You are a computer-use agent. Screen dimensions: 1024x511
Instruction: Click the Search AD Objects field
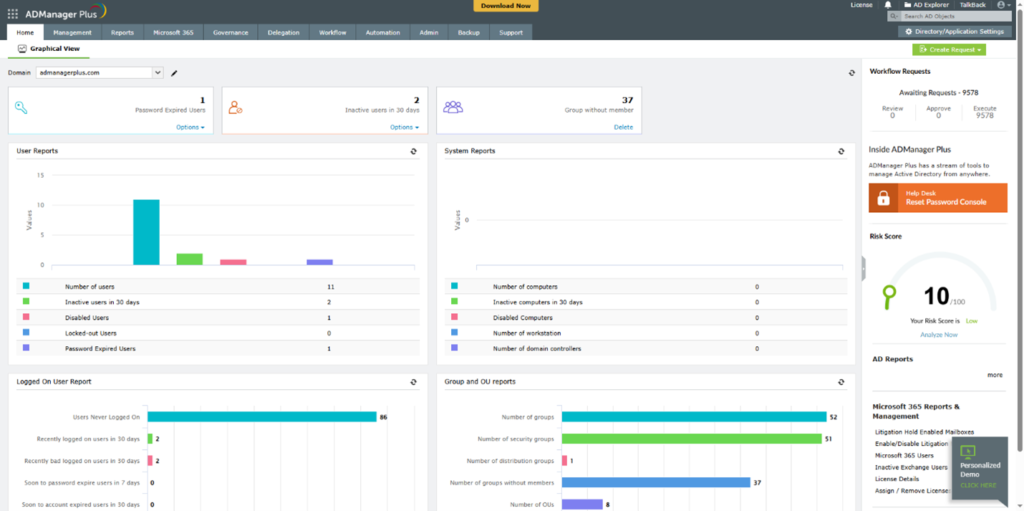[955, 17]
